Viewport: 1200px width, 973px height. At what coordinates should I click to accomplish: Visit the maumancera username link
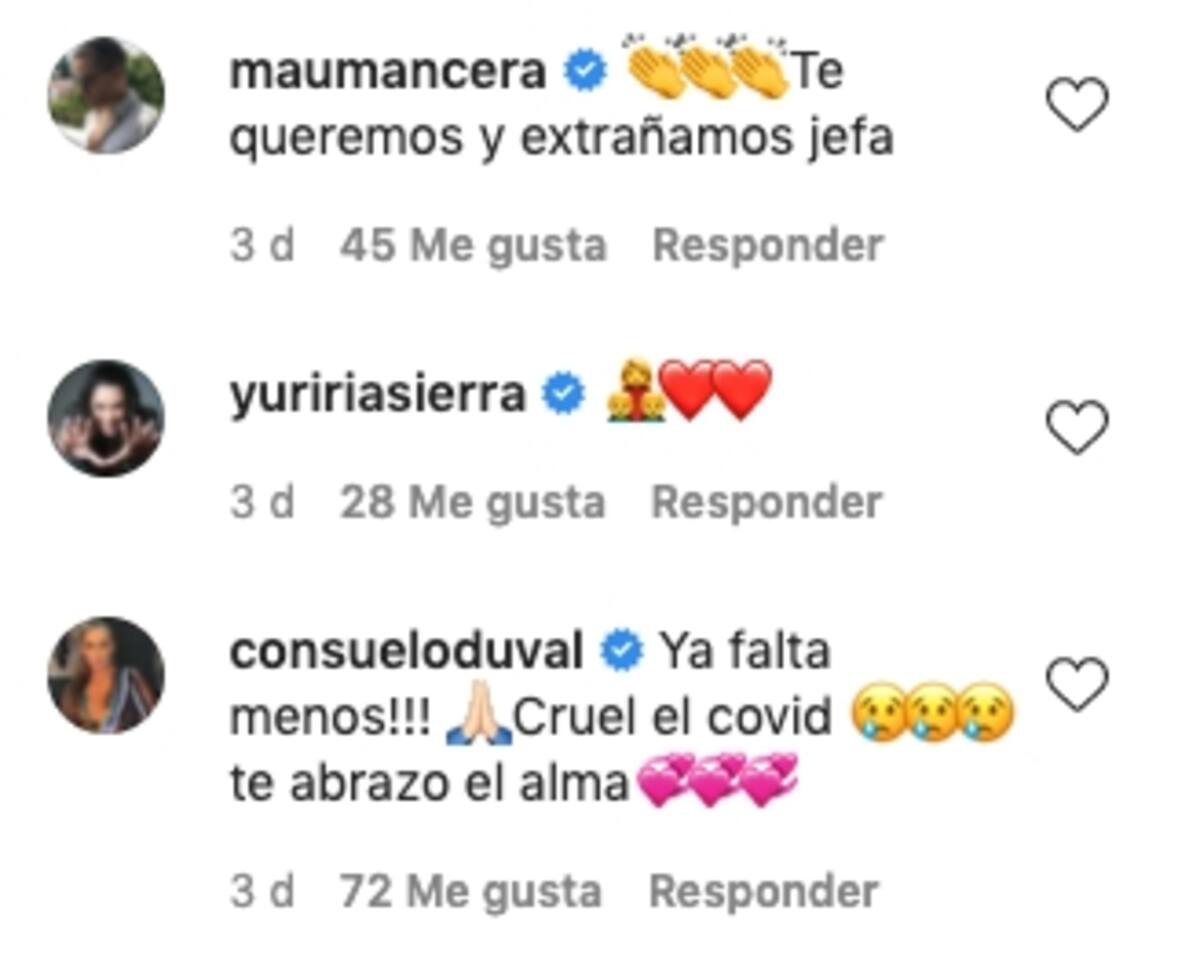[x=388, y=73]
